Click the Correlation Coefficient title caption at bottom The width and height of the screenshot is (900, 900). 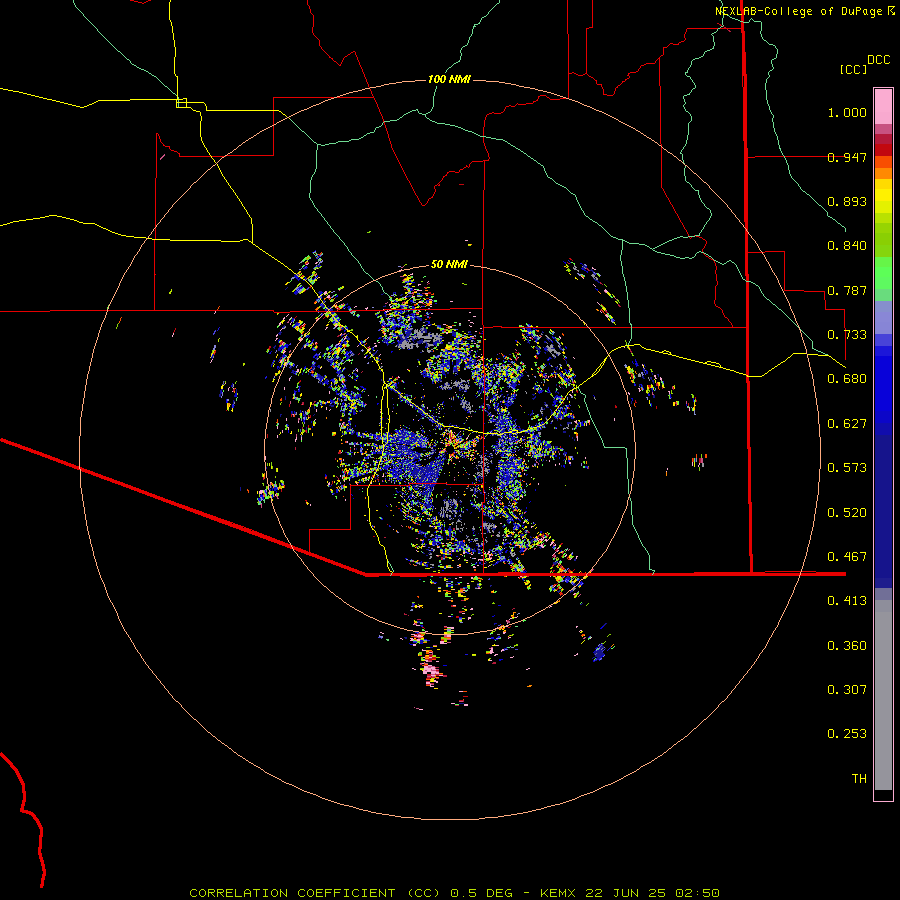point(454,893)
